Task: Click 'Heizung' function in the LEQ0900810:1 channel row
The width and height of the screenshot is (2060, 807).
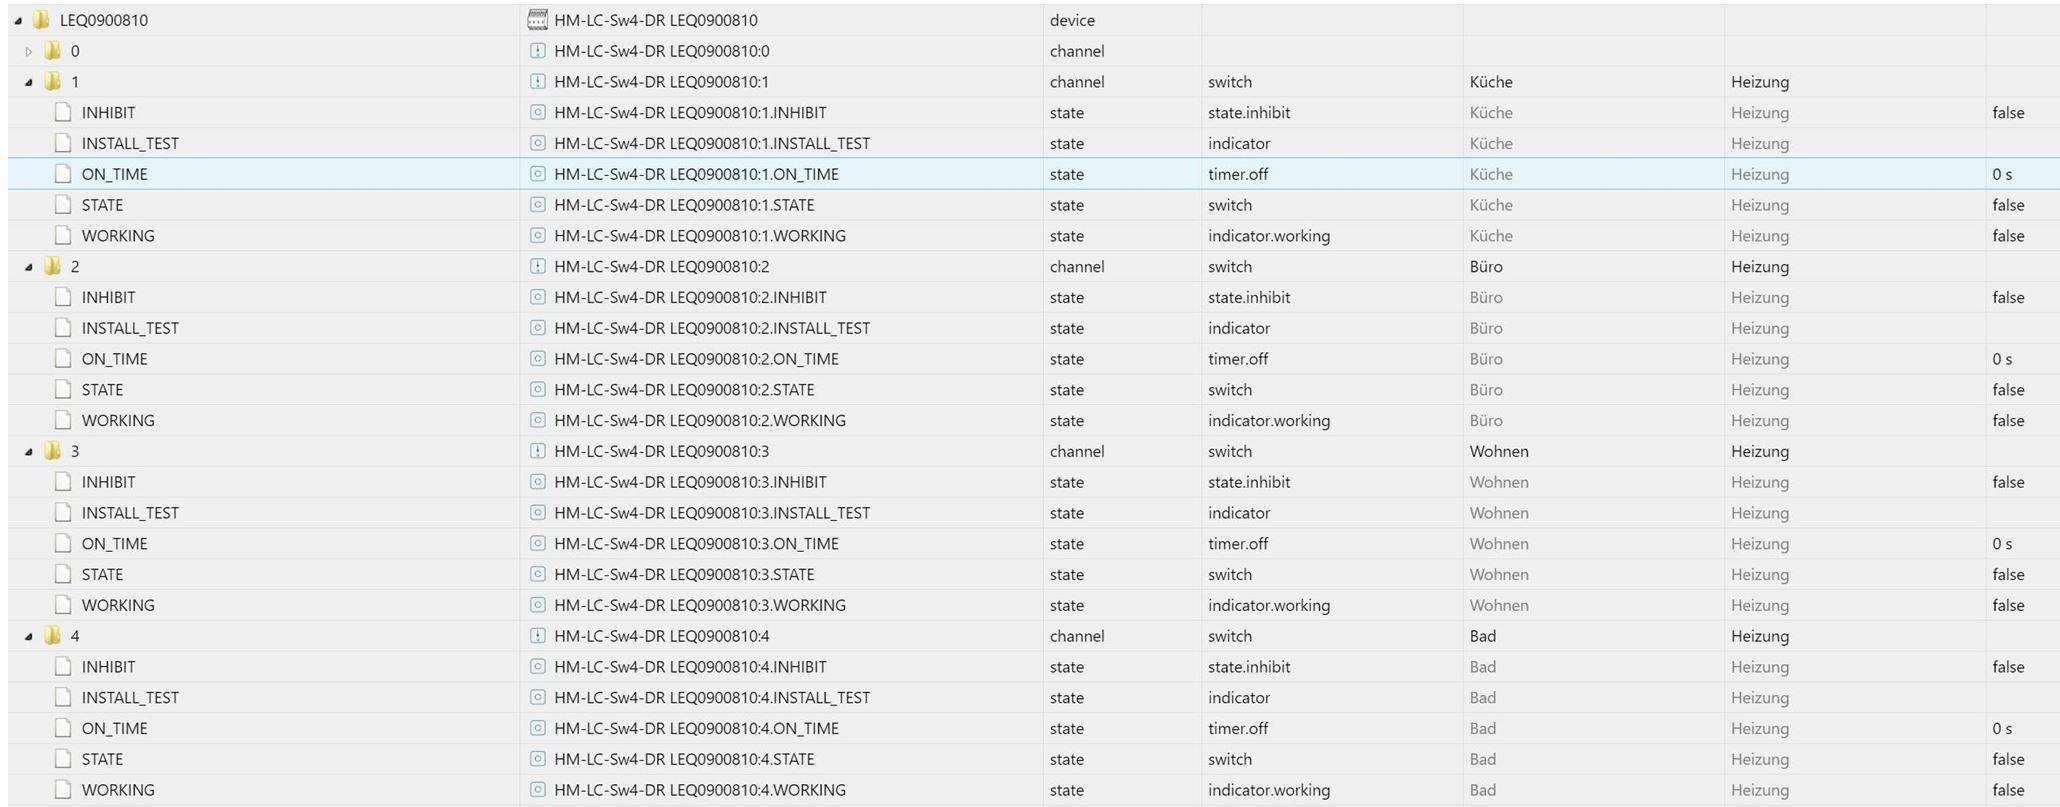Action: tap(1760, 82)
